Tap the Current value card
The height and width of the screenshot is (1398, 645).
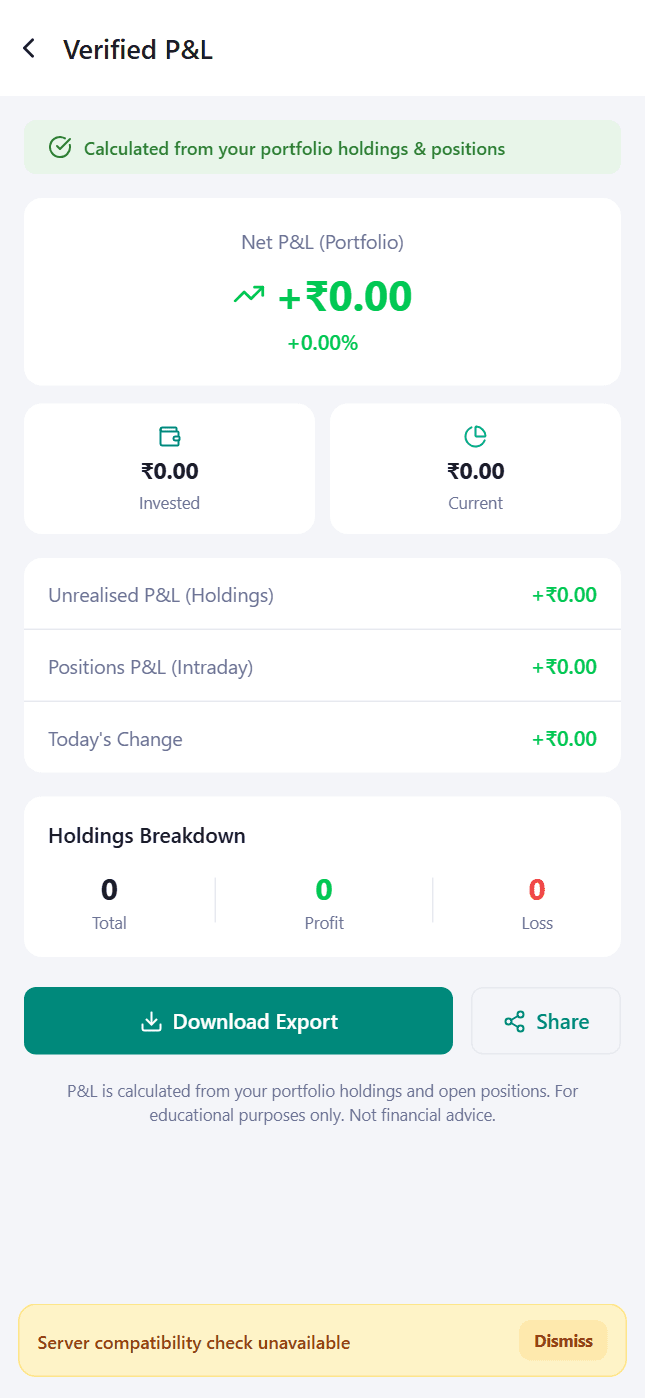[x=475, y=469]
